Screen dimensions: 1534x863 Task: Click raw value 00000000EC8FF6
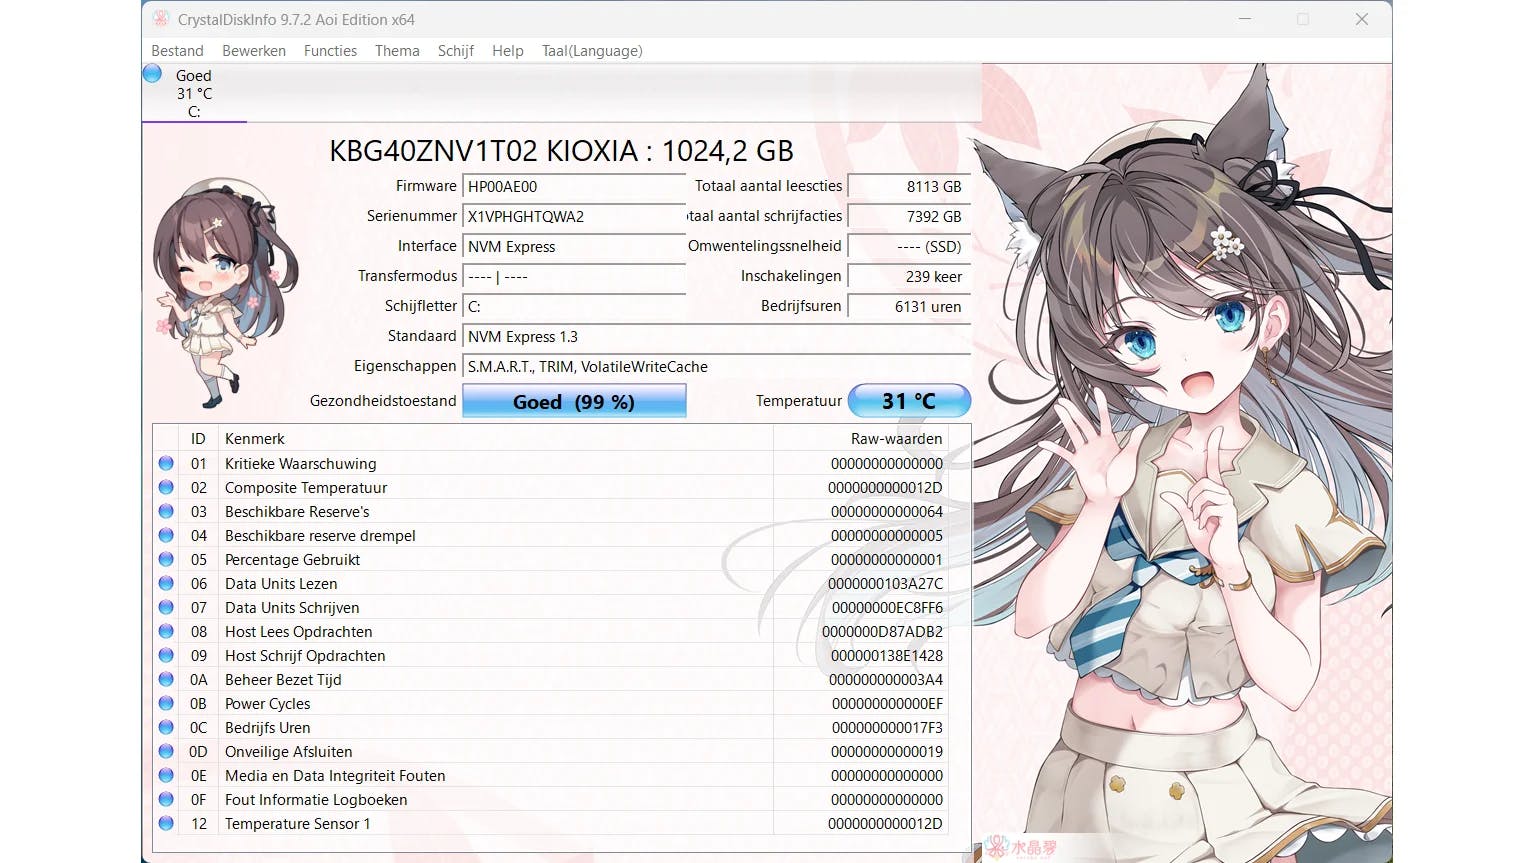[x=887, y=607]
